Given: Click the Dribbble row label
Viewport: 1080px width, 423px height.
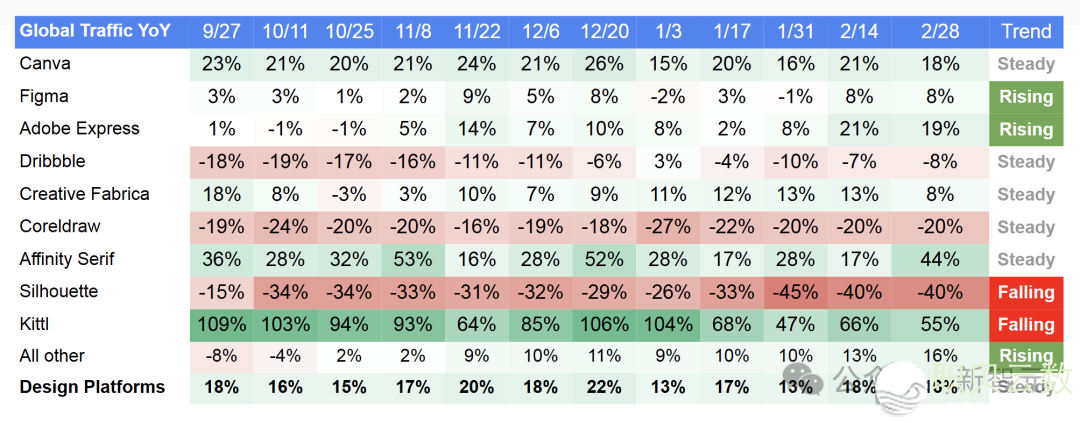Looking at the screenshot, I should [x=53, y=161].
